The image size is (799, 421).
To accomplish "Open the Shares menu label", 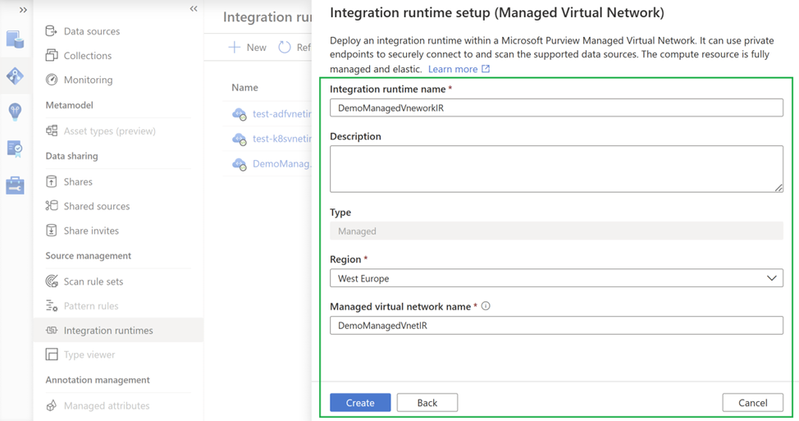I will pos(78,182).
